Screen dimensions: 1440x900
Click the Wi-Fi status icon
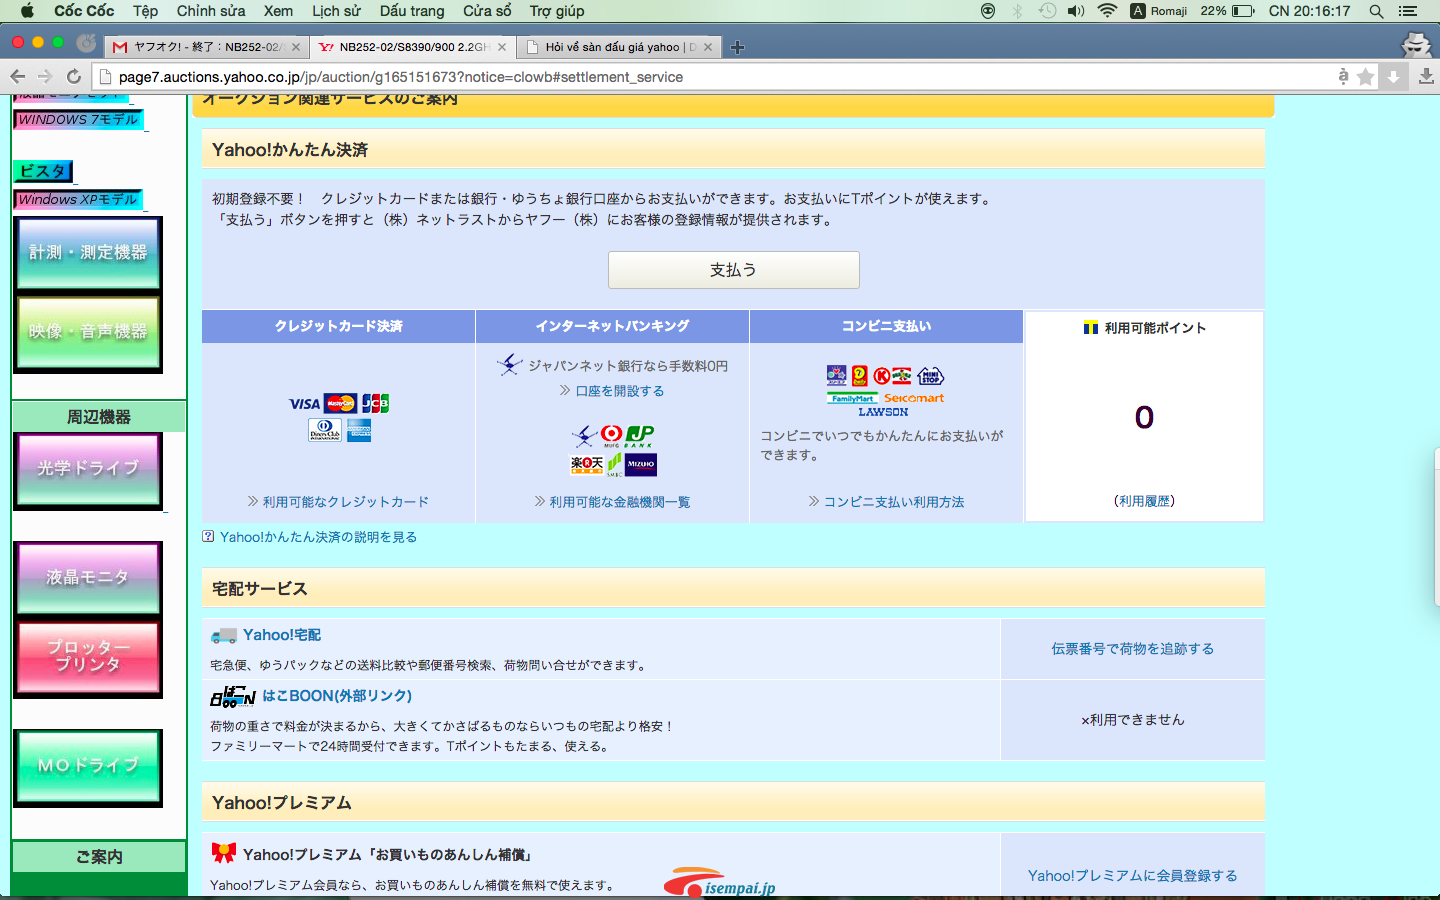1107,11
